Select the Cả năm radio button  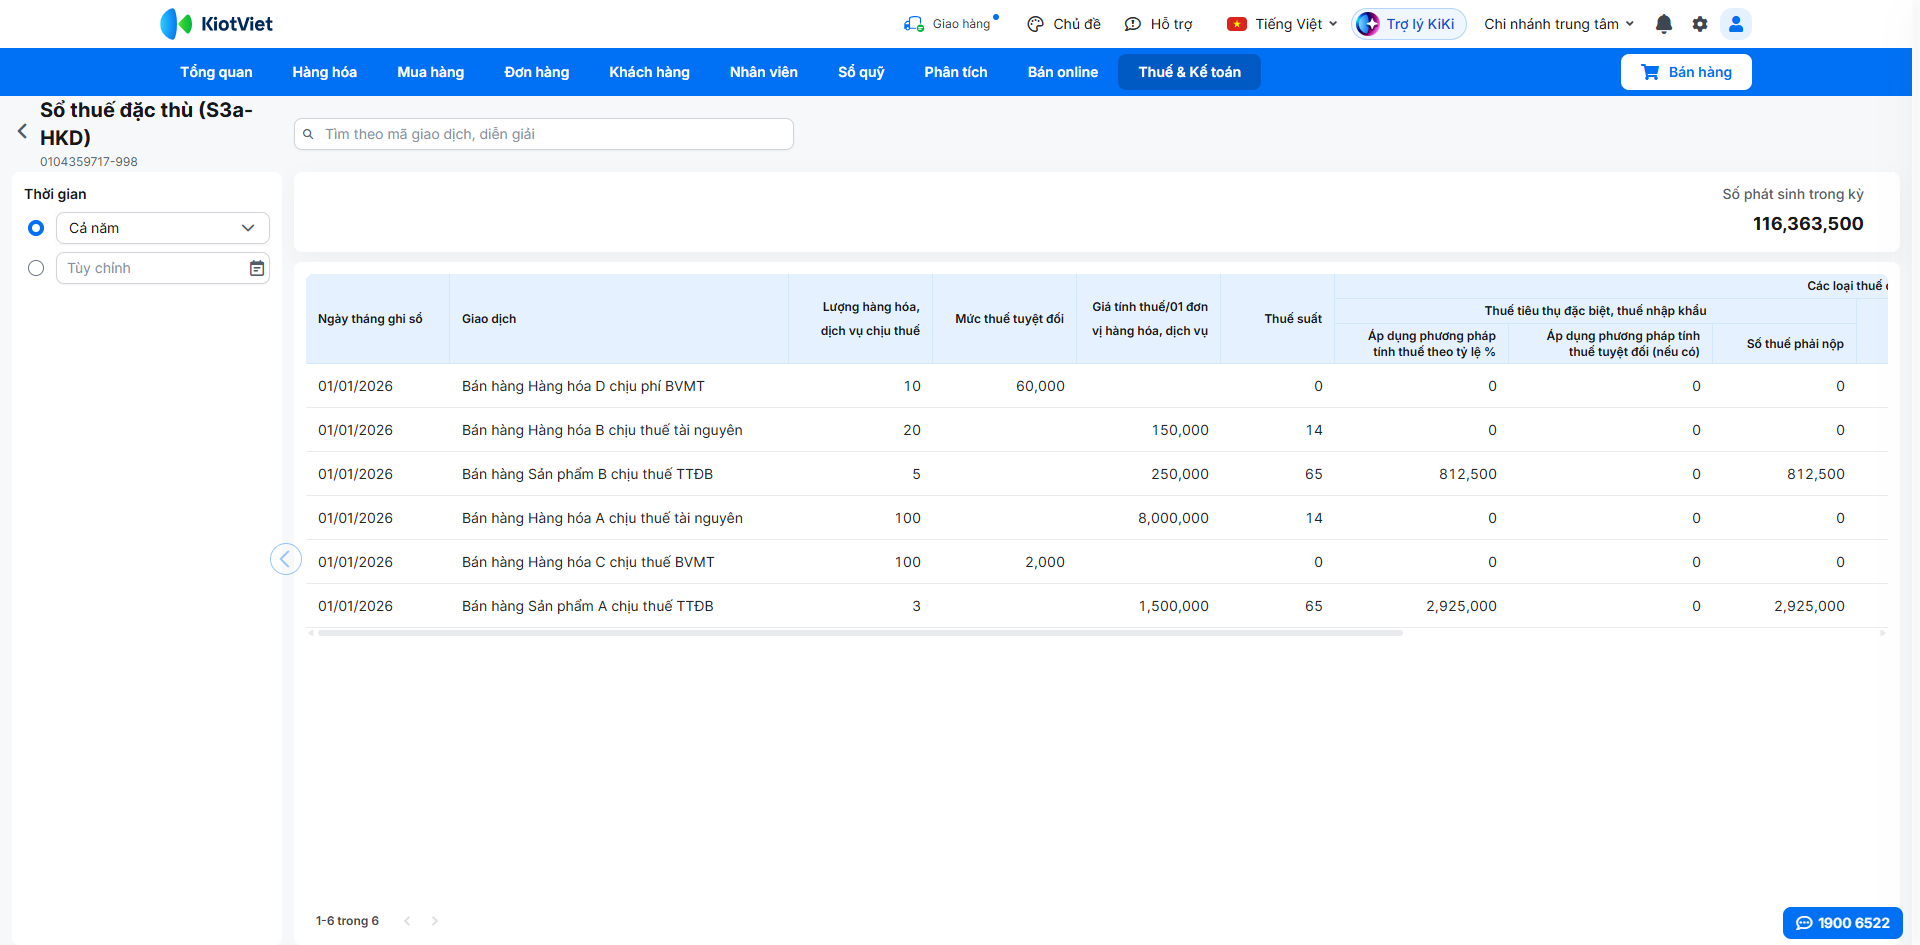pos(36,228)
